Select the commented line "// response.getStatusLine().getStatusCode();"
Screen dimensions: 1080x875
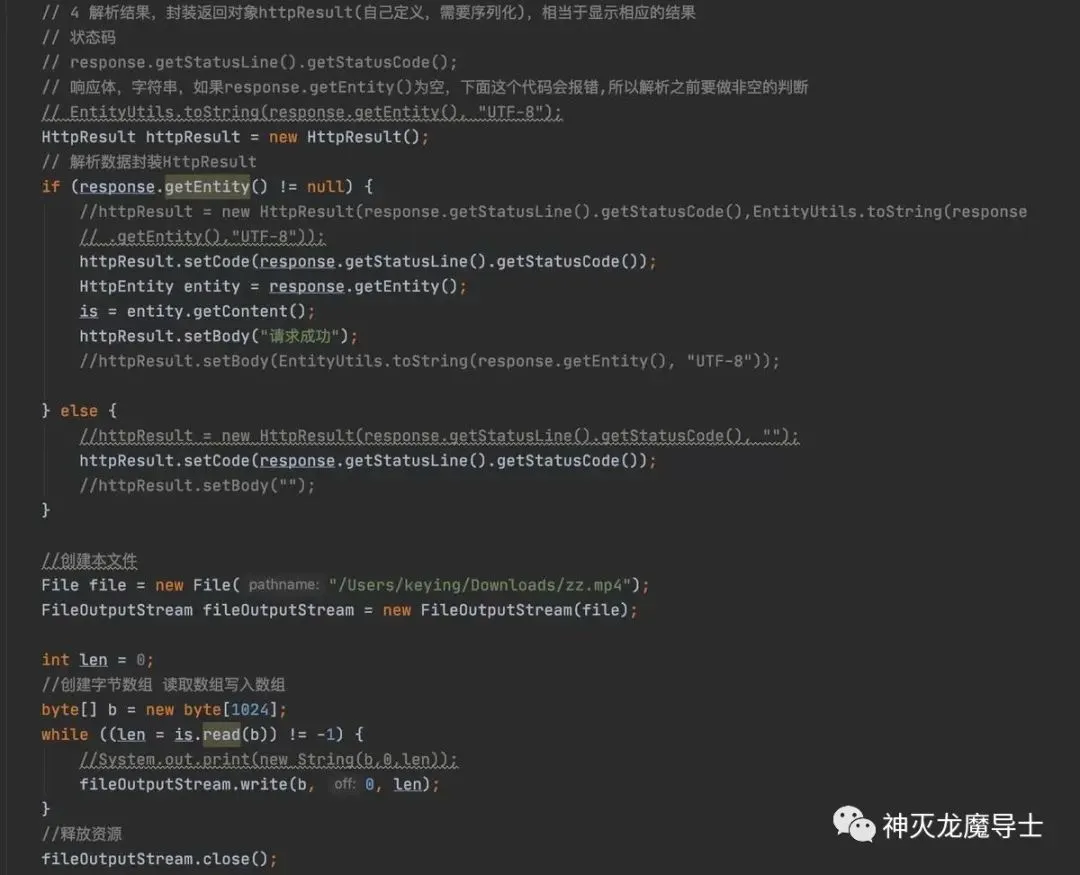[249, 62]
